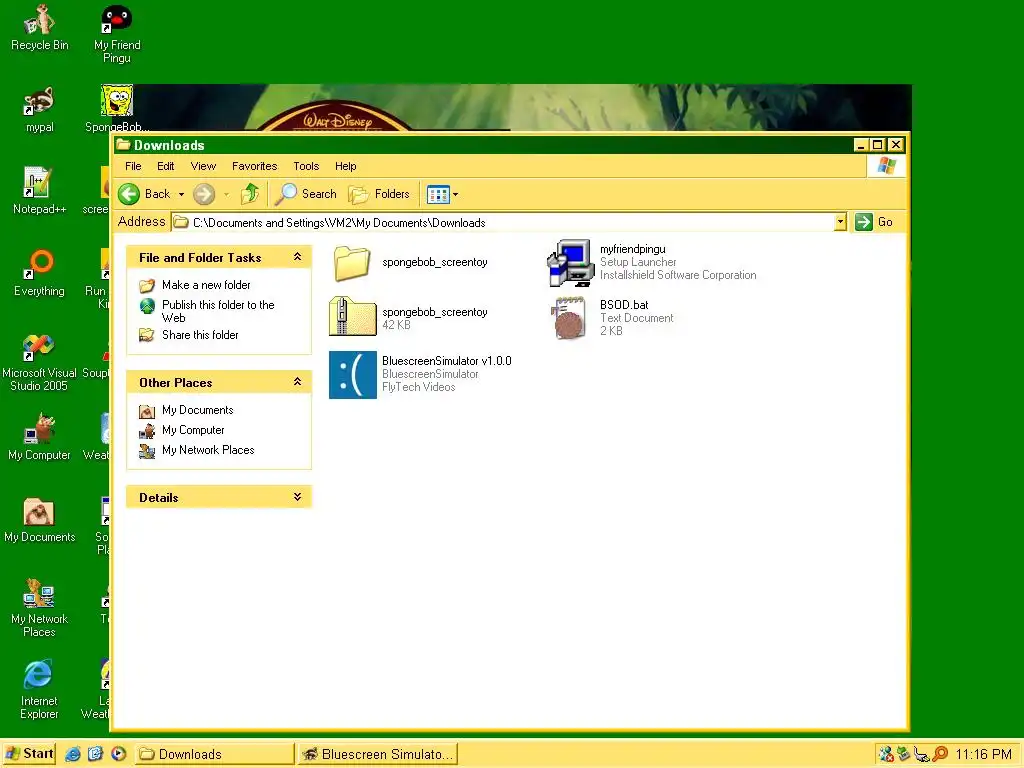The height and width of the screenshot is (768, 1024).
Task: Open the Favorites menu
Action: tap(254, 166)
